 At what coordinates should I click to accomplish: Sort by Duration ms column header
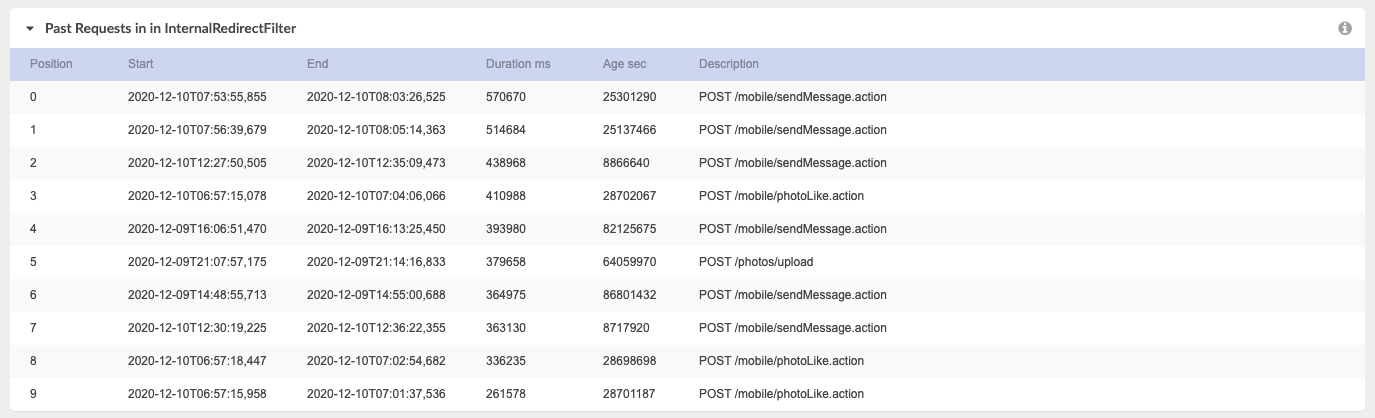click(x=518, y=64)
